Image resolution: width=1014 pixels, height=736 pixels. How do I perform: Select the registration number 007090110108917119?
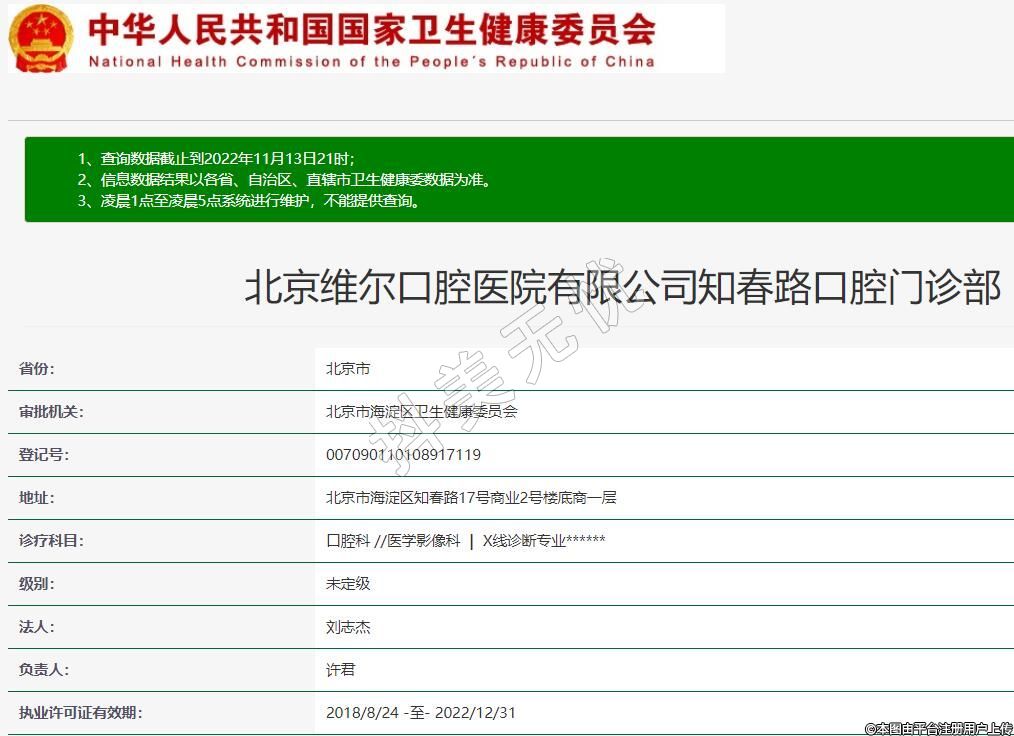pos(403,455)
